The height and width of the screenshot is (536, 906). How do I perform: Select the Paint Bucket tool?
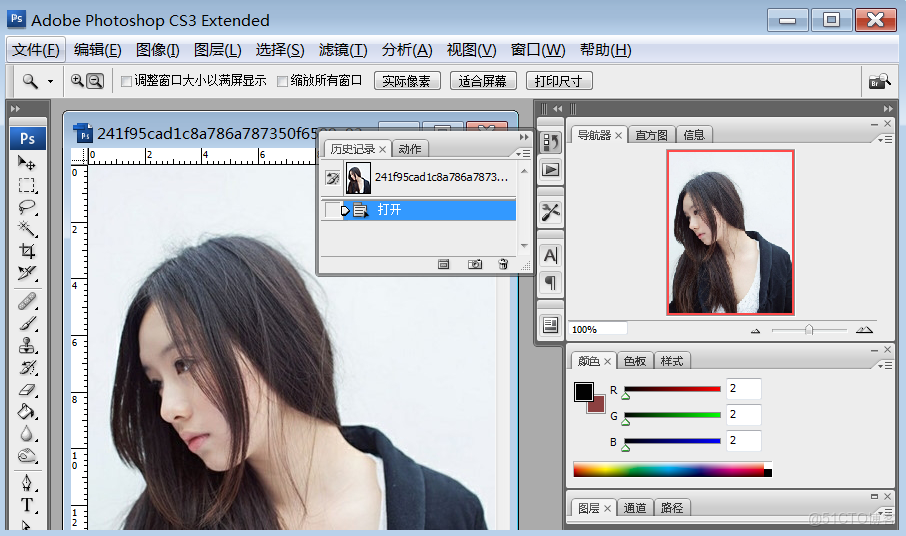(27, 412)
